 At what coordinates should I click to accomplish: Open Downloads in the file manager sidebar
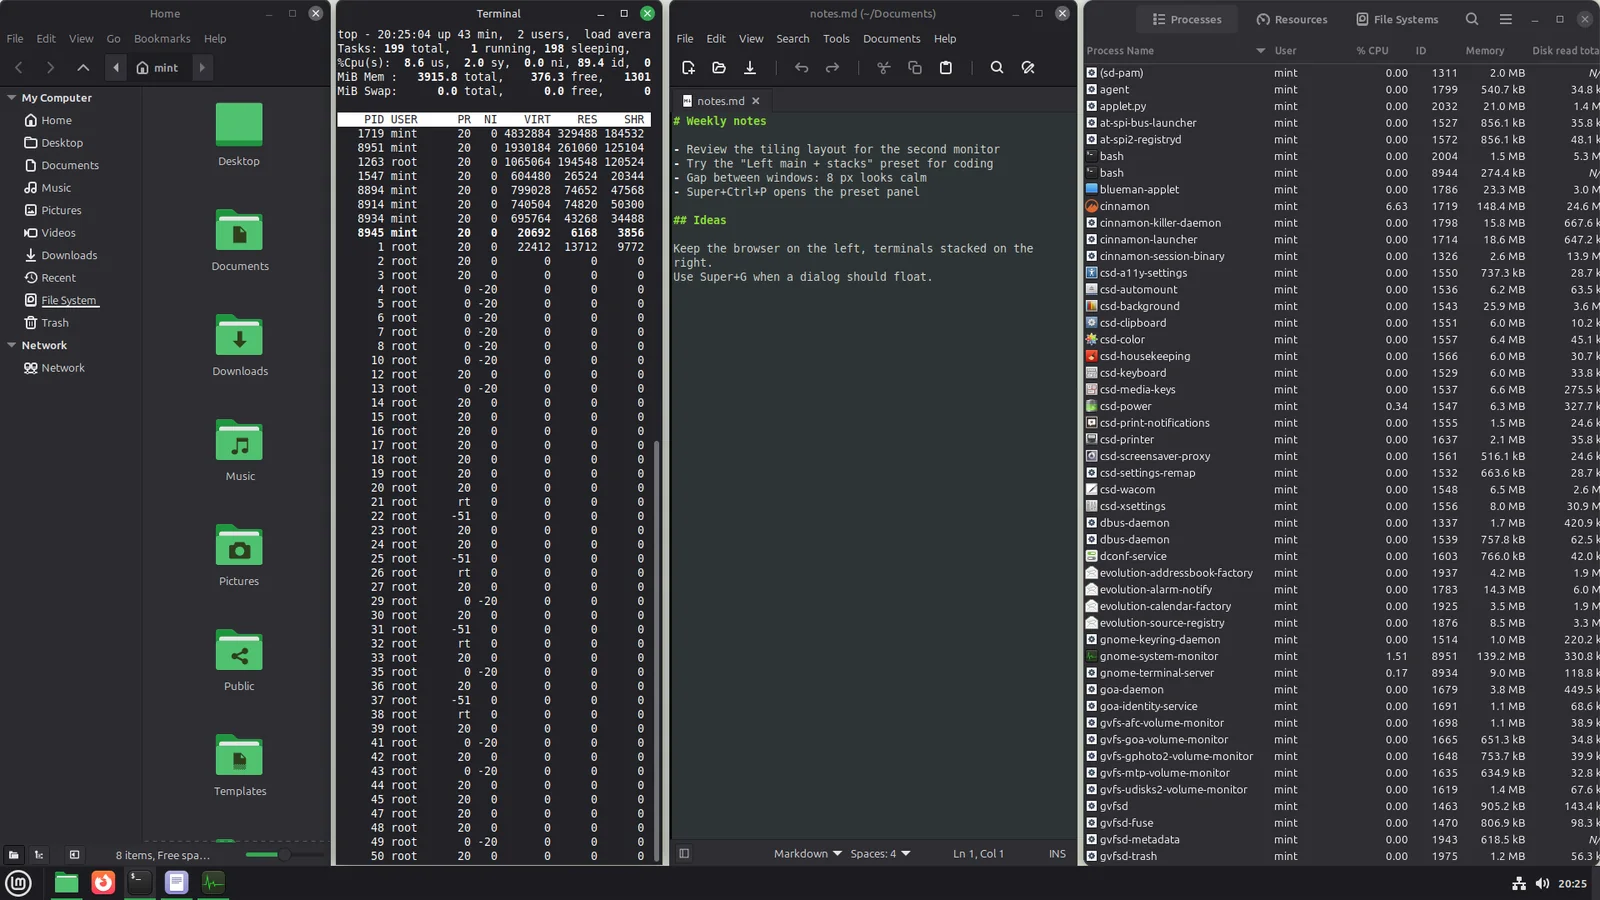pos(69,256)
